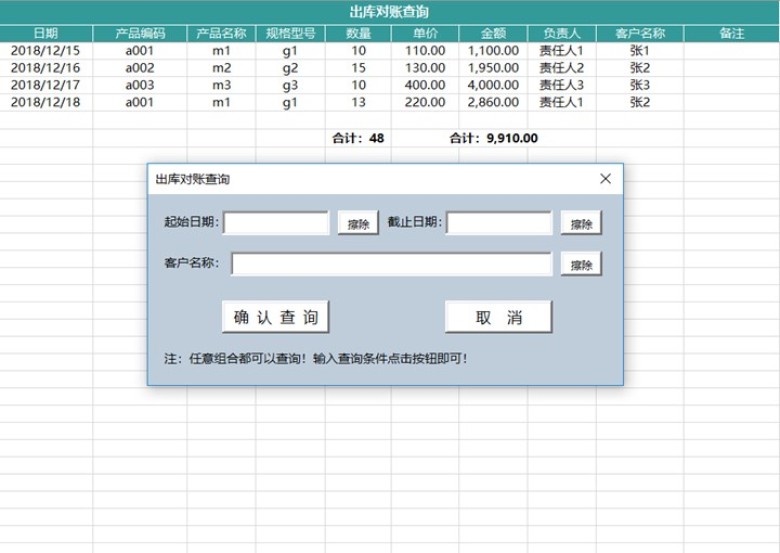
Task: Click the 起始日期 input field
Action: [x=276, y=223]
